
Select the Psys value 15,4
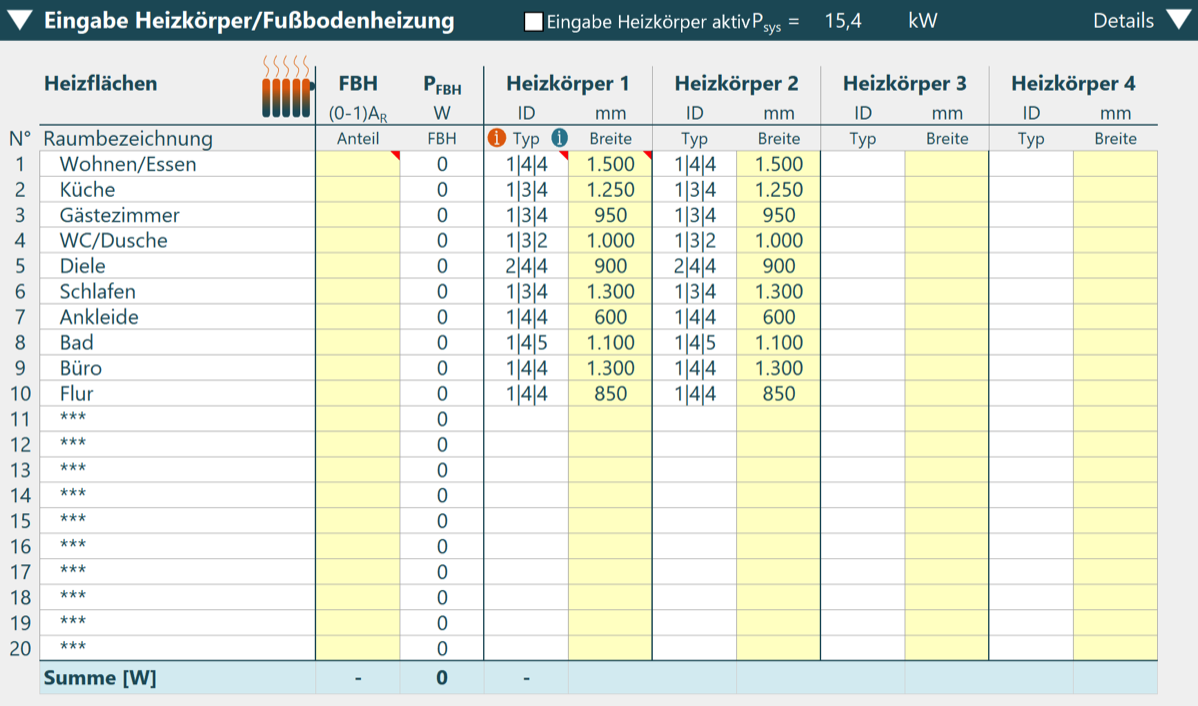843,21
